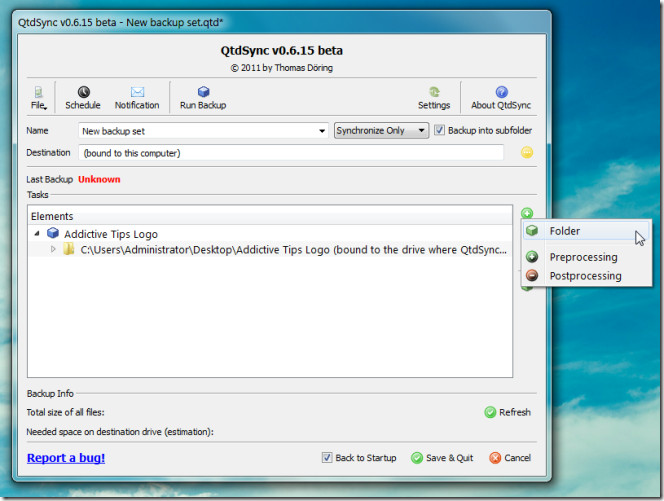Viewport: 664px width, 501px height.
Task: Click the red Cancel icon
Action: coord(495,458)
